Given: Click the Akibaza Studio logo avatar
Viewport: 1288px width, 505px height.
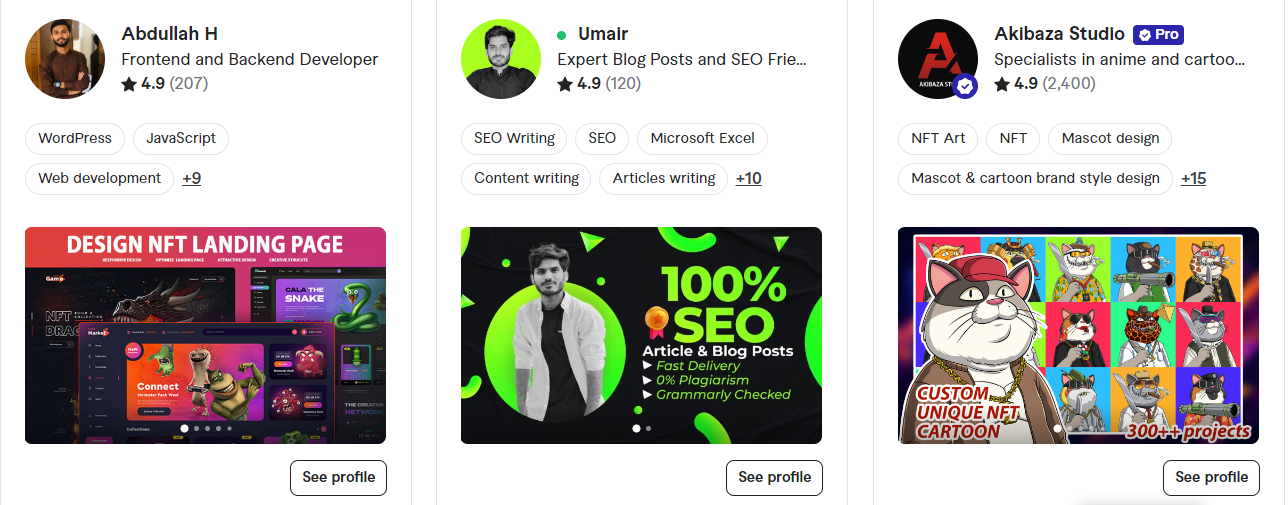Looking at the screenshot, I should pos(937,59).
